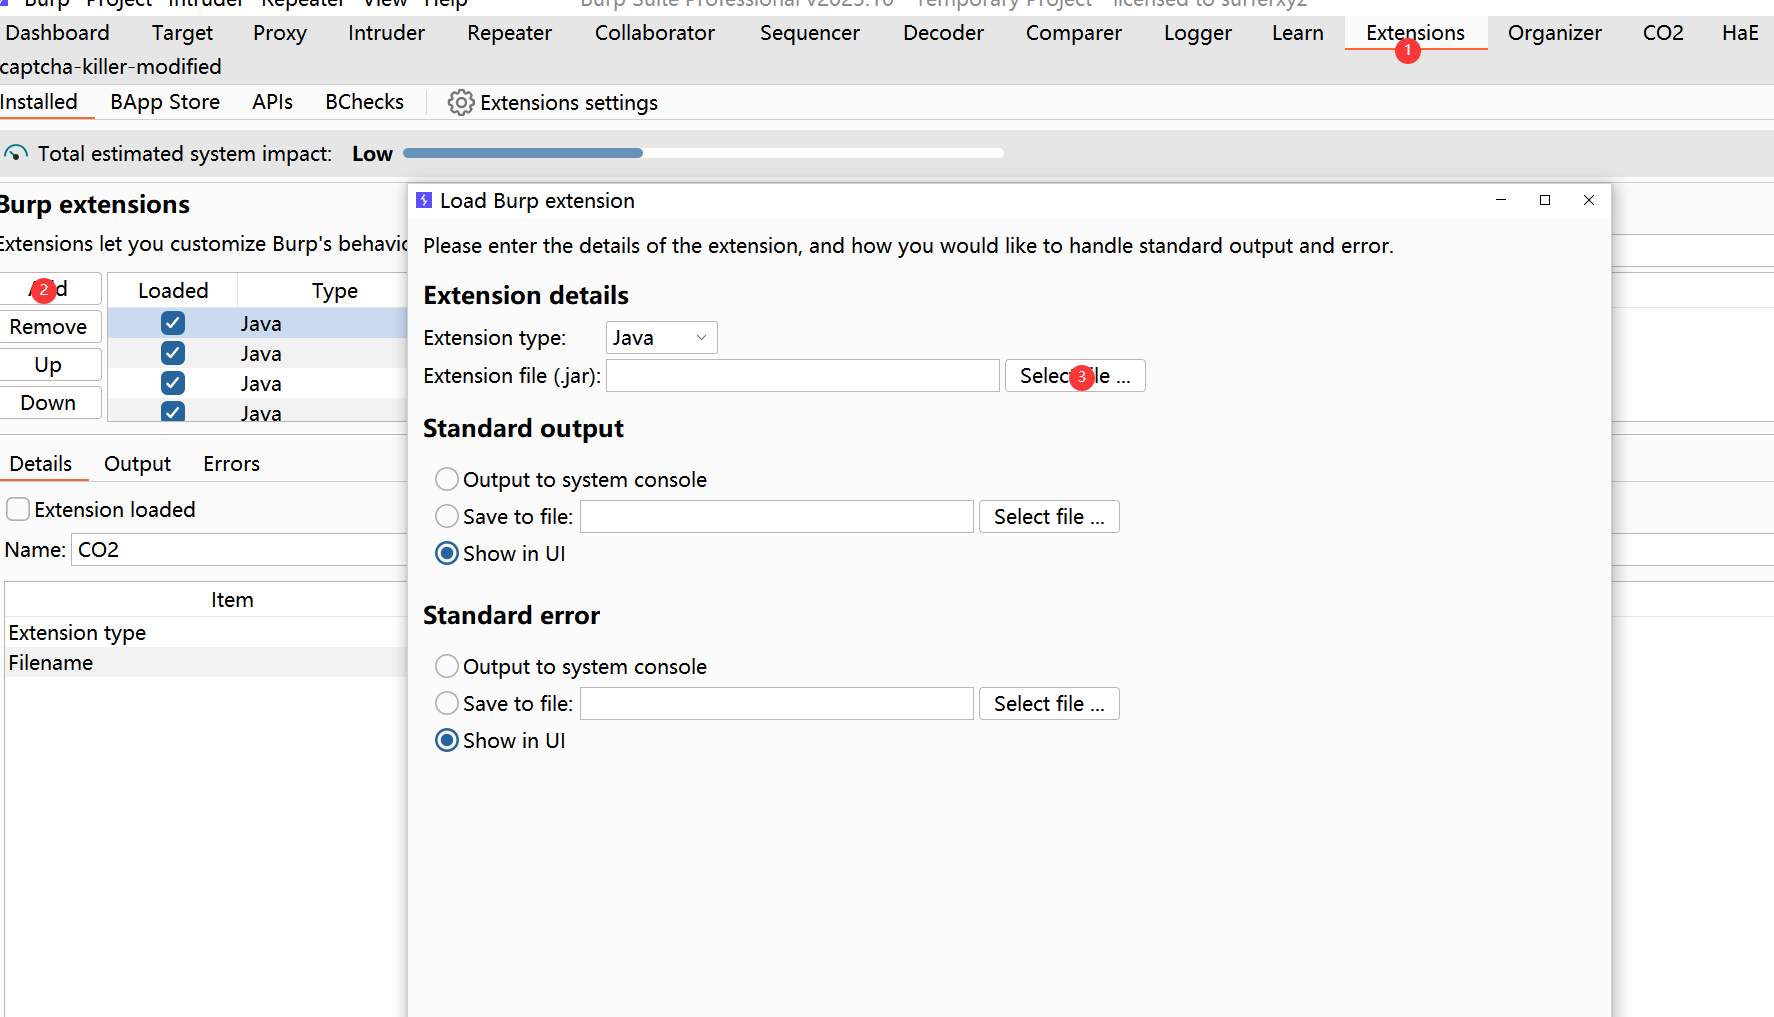Screen dimensions: 1774x1017
Task: Select Standard error: Show in UI radio
Action: point(447,740)
